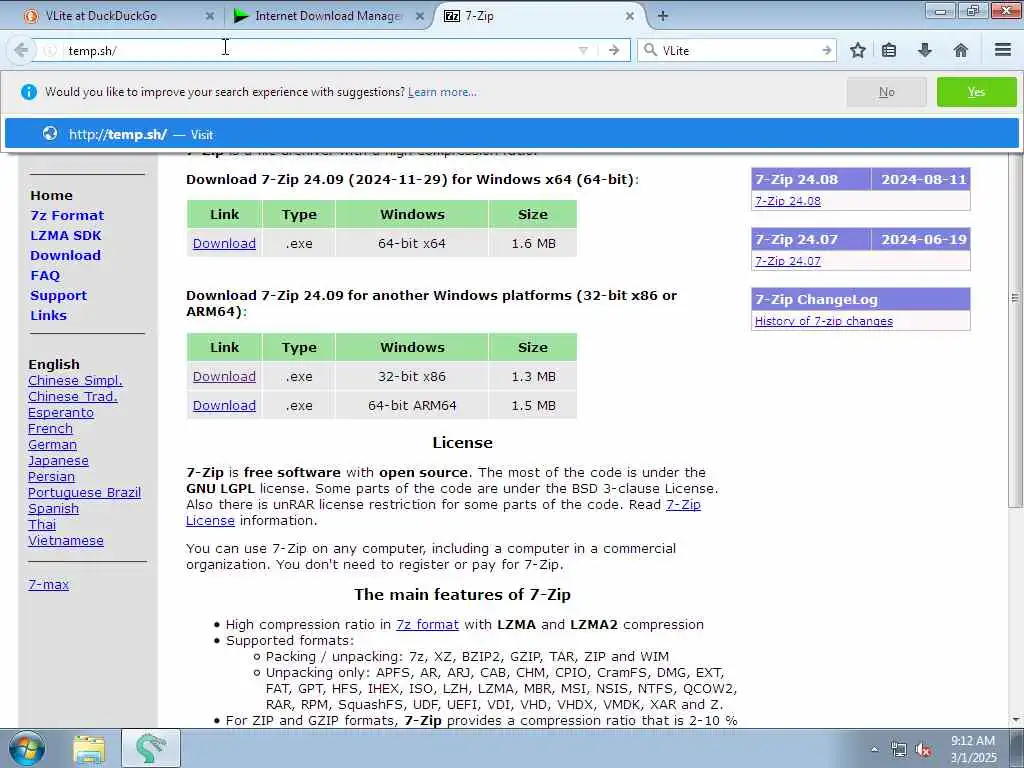
Task: Go to browser home page icon
Action: (x=961, y=50)
